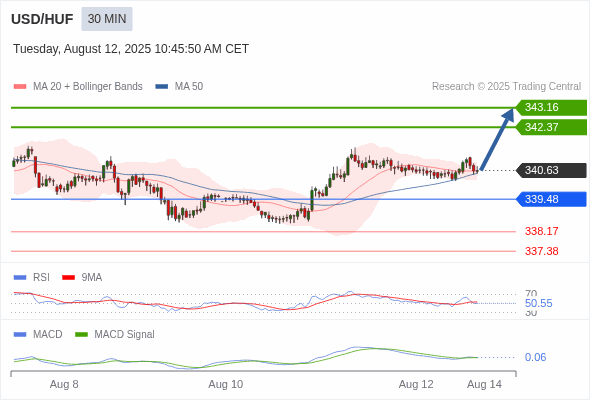The width and height of the screenshot is (590, 400).
Task: Click the RSI legend label
Action: point(41,278)
